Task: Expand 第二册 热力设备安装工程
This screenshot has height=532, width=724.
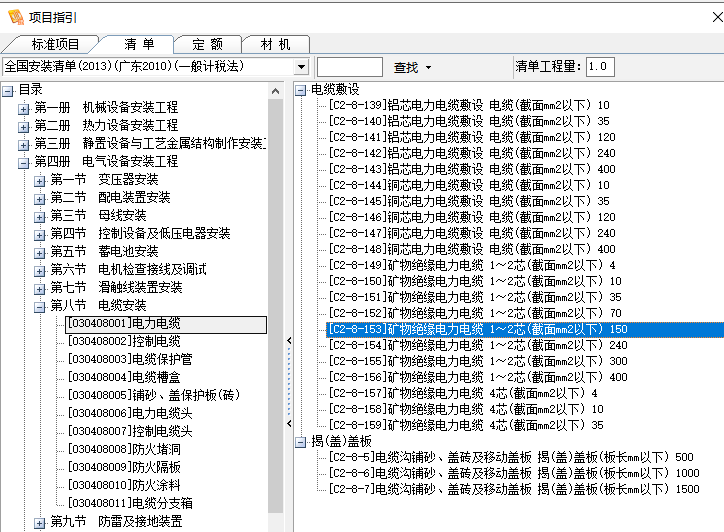Action: pyautogui.click(x=24, y=127)
